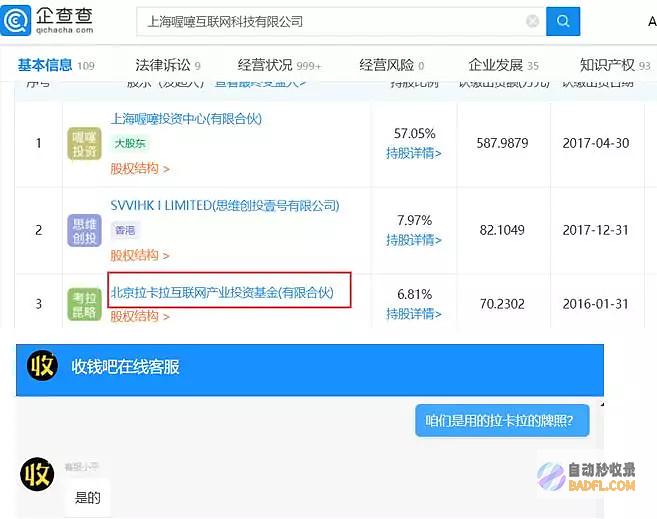
Task: Click the 收 agent avatar beside the 是的 reply
Action: point(37,474)
